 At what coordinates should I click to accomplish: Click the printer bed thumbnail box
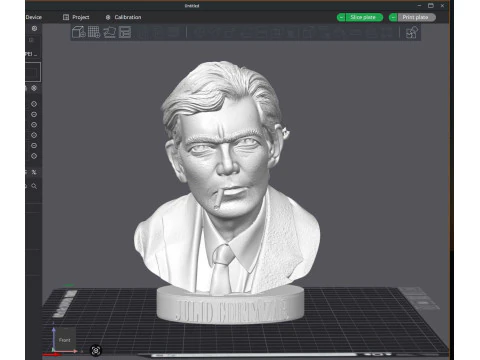33,72
